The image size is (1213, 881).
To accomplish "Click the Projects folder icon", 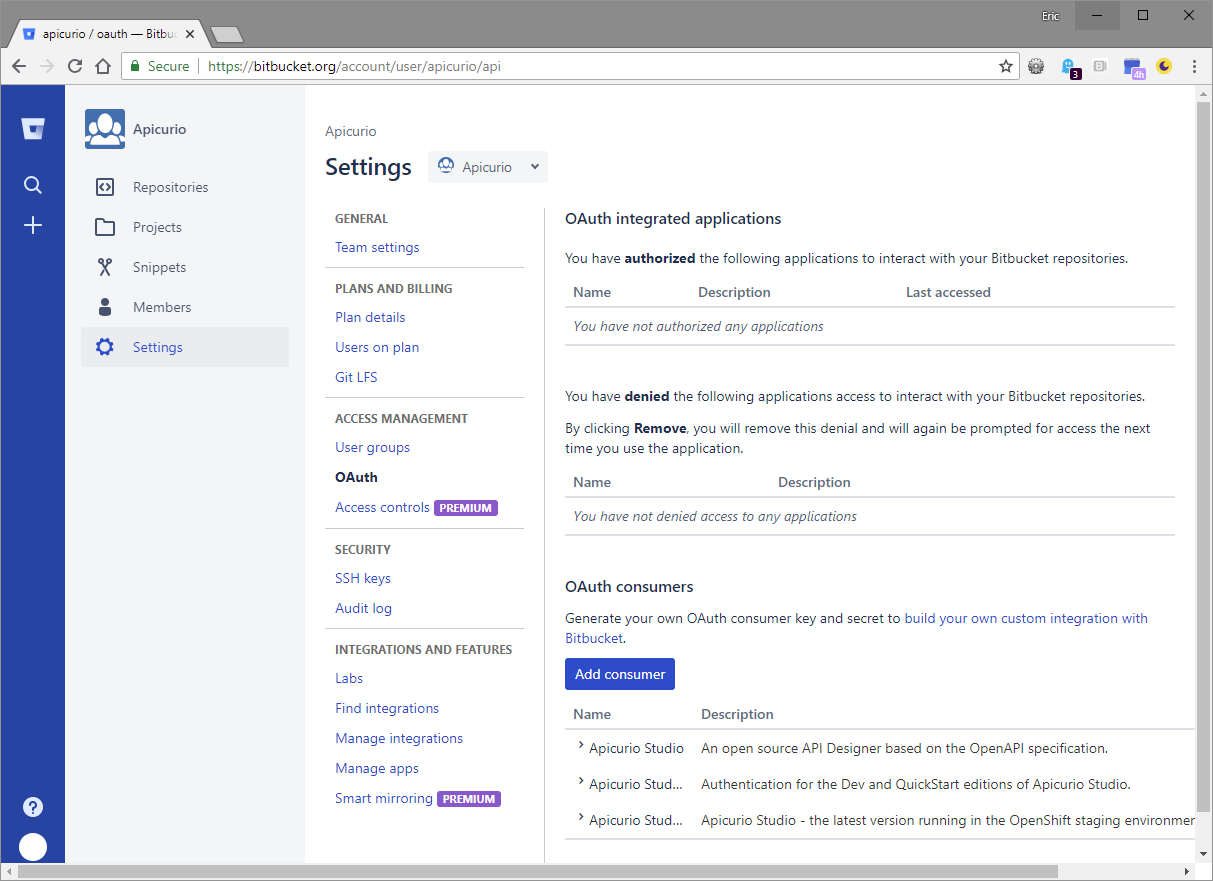I will 105,227.
